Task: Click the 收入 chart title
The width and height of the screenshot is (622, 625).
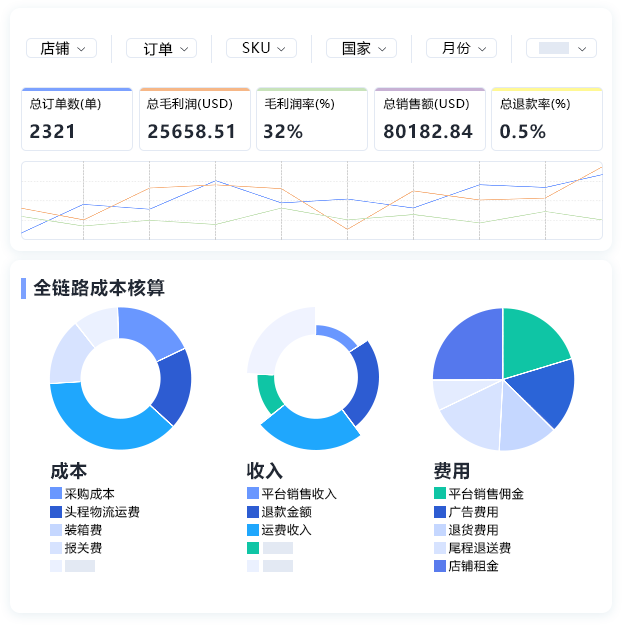Action: click(265, 471)
